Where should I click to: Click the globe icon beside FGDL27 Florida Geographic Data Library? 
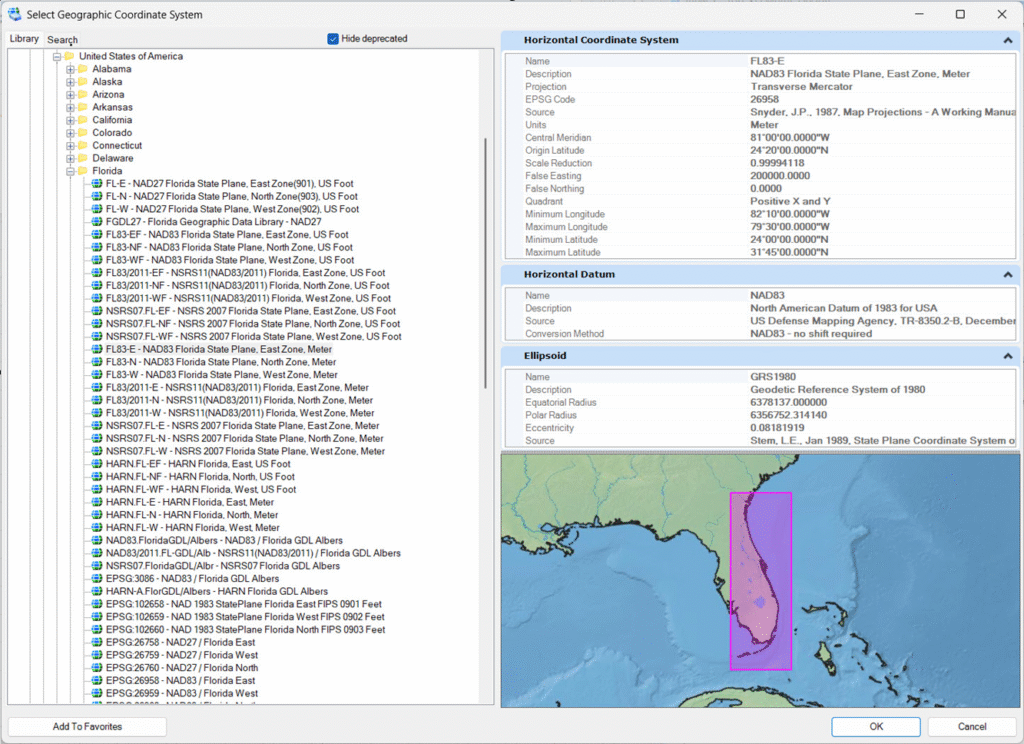97,221
